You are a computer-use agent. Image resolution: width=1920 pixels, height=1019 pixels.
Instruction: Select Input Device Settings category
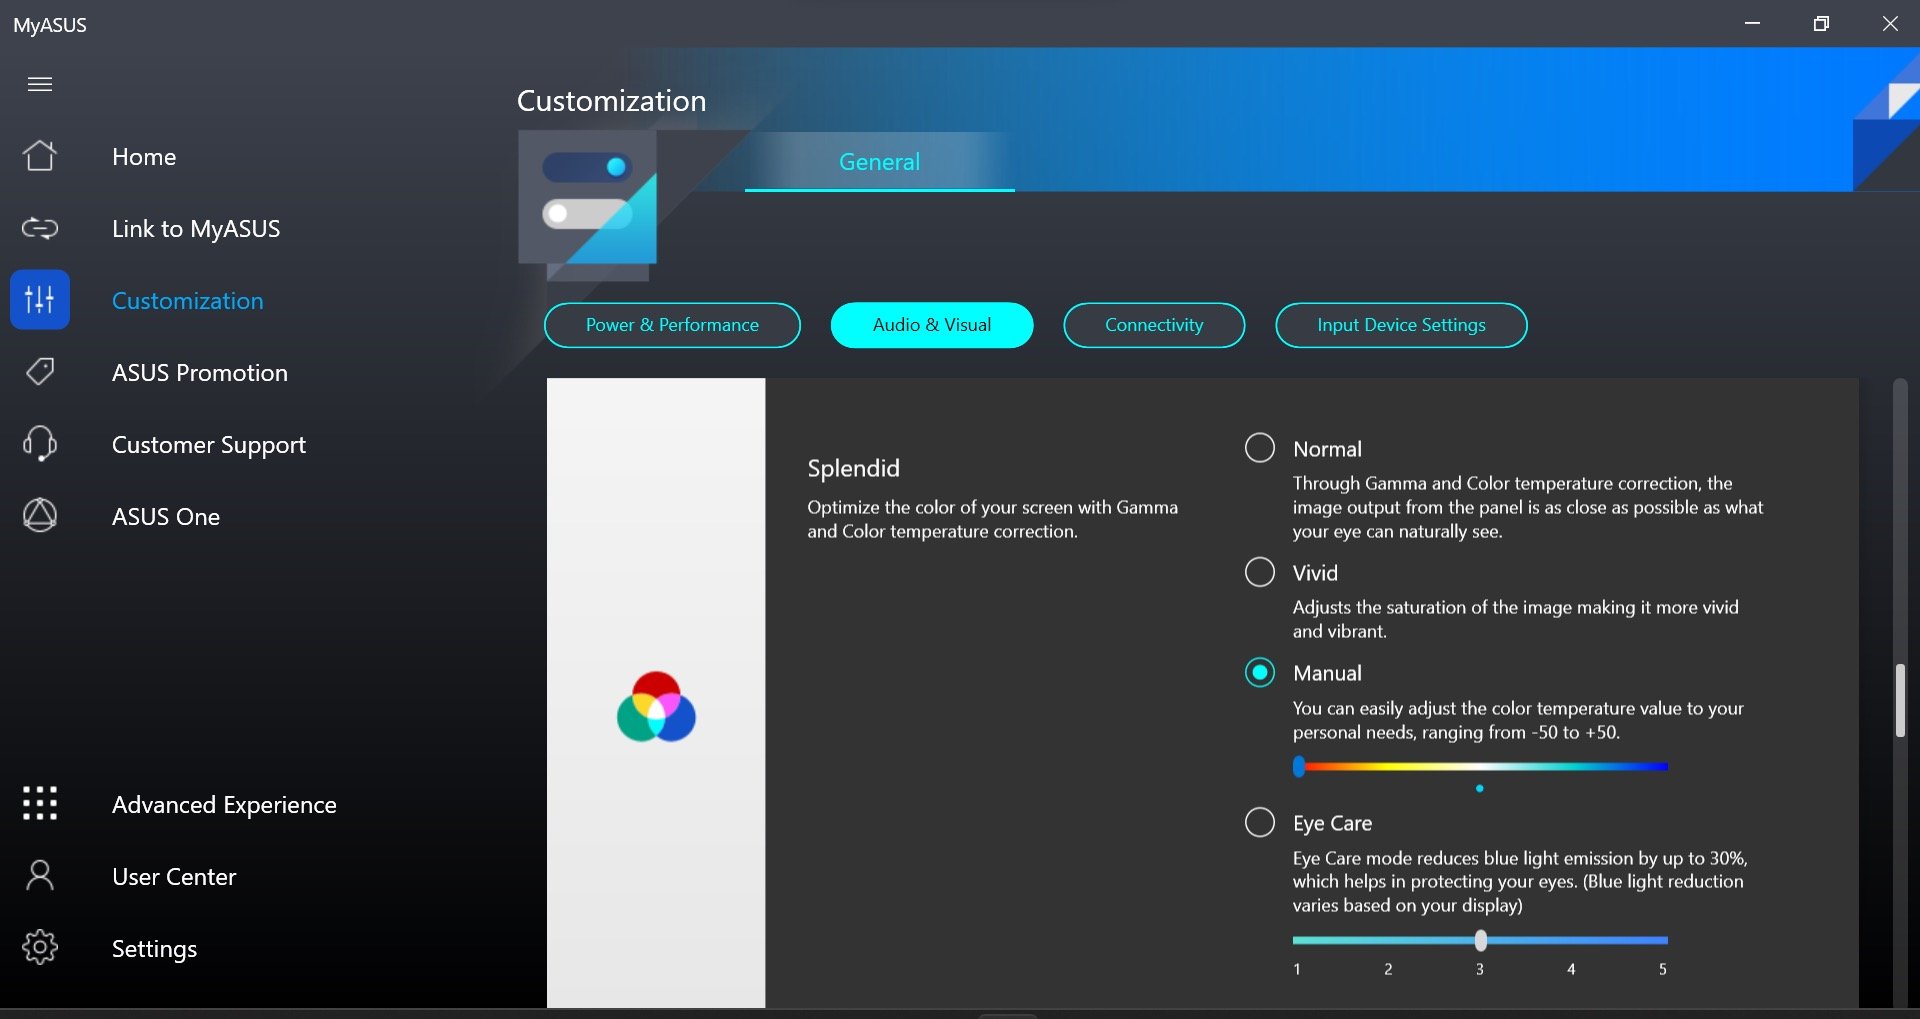[1401, 325]
